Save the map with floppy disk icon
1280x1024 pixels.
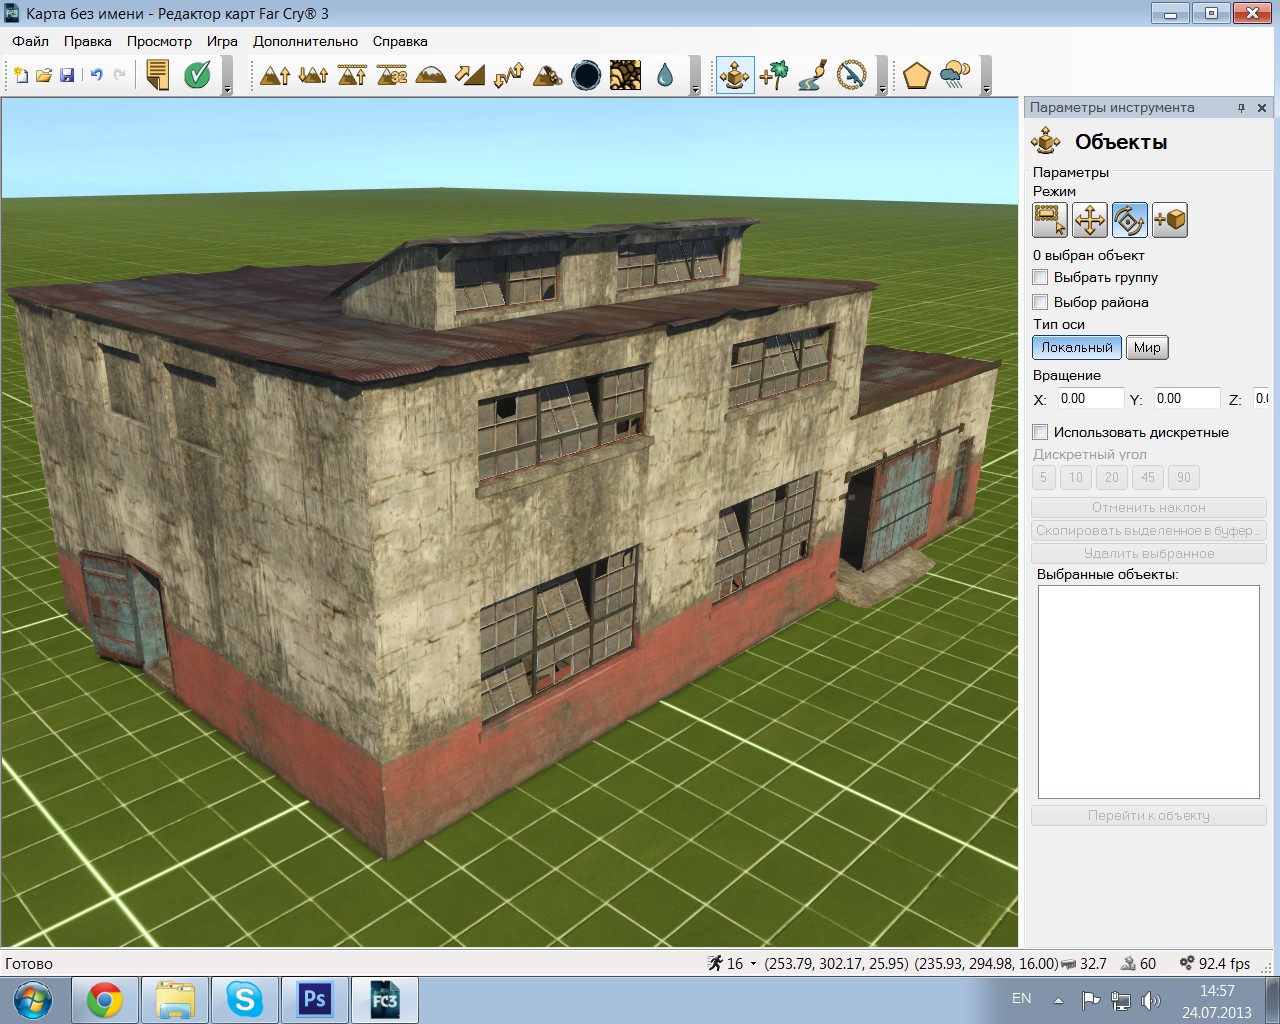click(x=67, y=75)
